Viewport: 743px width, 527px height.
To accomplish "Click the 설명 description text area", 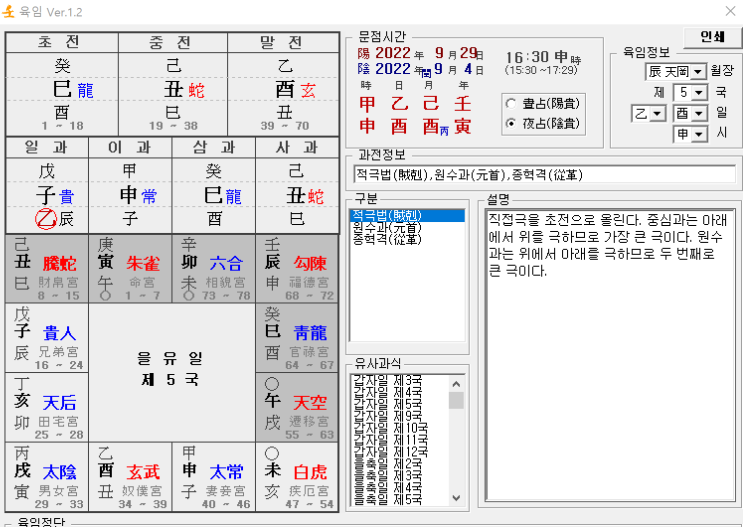I will click(610, 354).
